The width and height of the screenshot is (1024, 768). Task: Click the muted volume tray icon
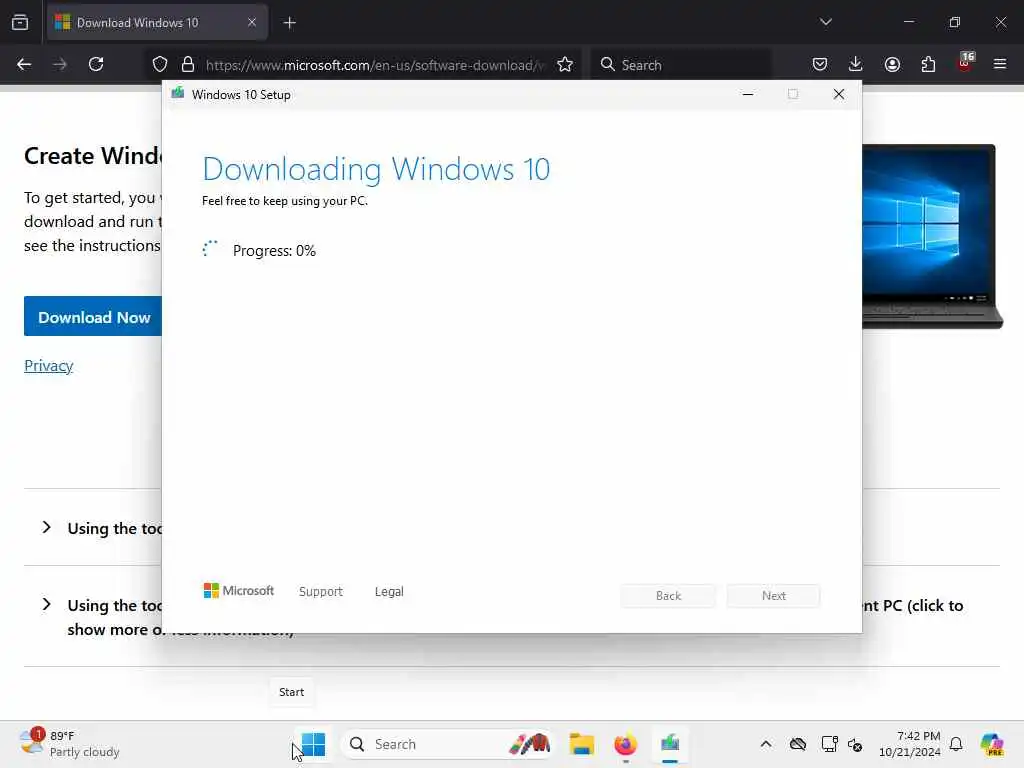click(x=855, y=744)
